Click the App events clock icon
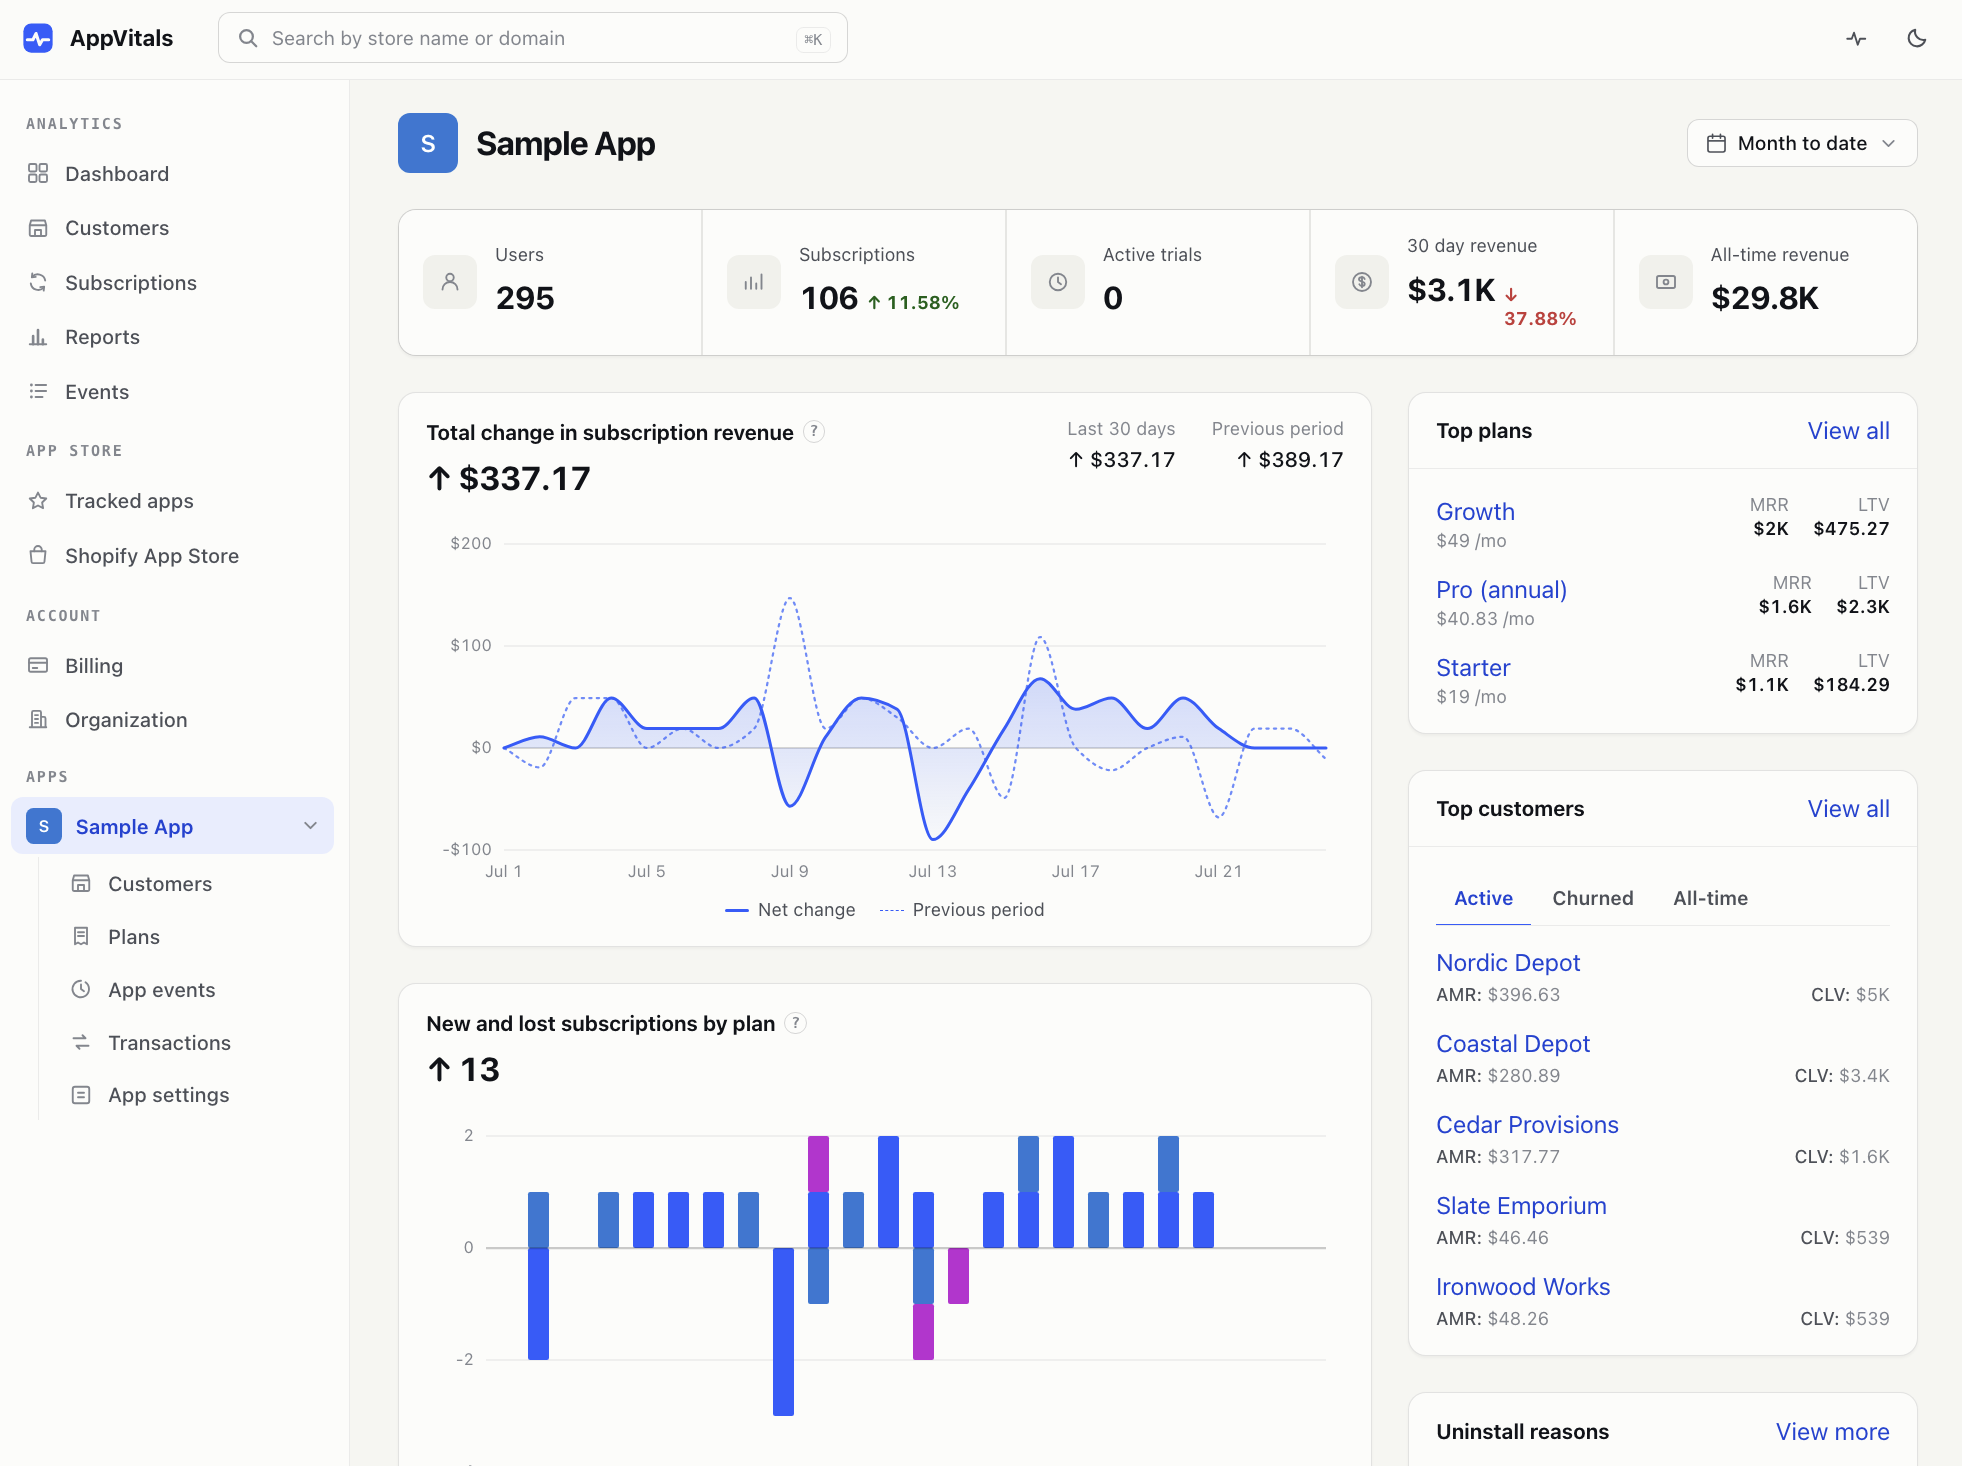Viewport: 1962px width, 1466px height. pyautogui.click(x=81, y=990)
